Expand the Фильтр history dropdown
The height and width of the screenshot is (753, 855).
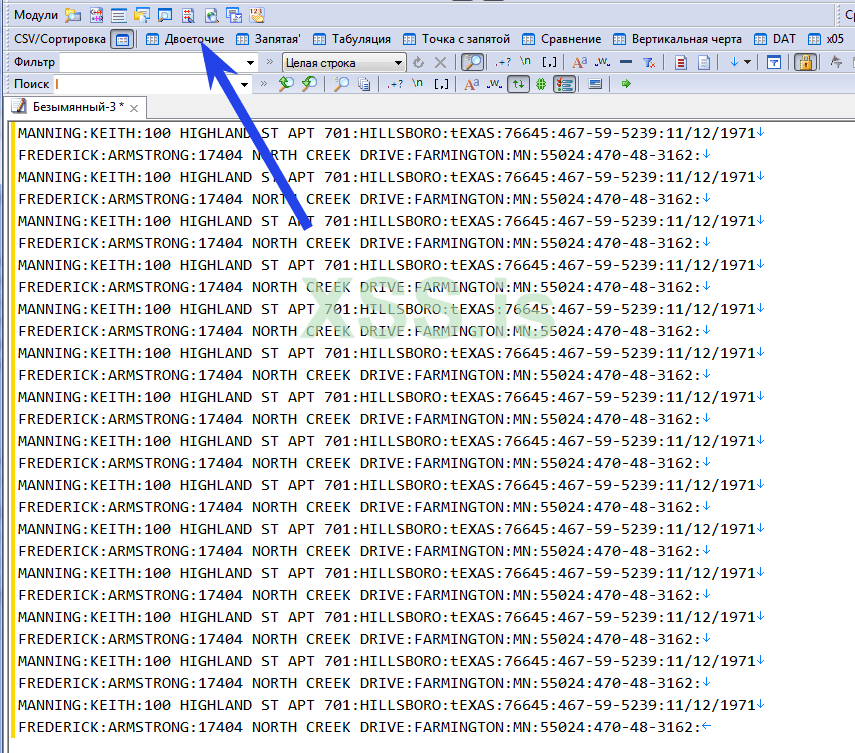click(x=250, y=63)
